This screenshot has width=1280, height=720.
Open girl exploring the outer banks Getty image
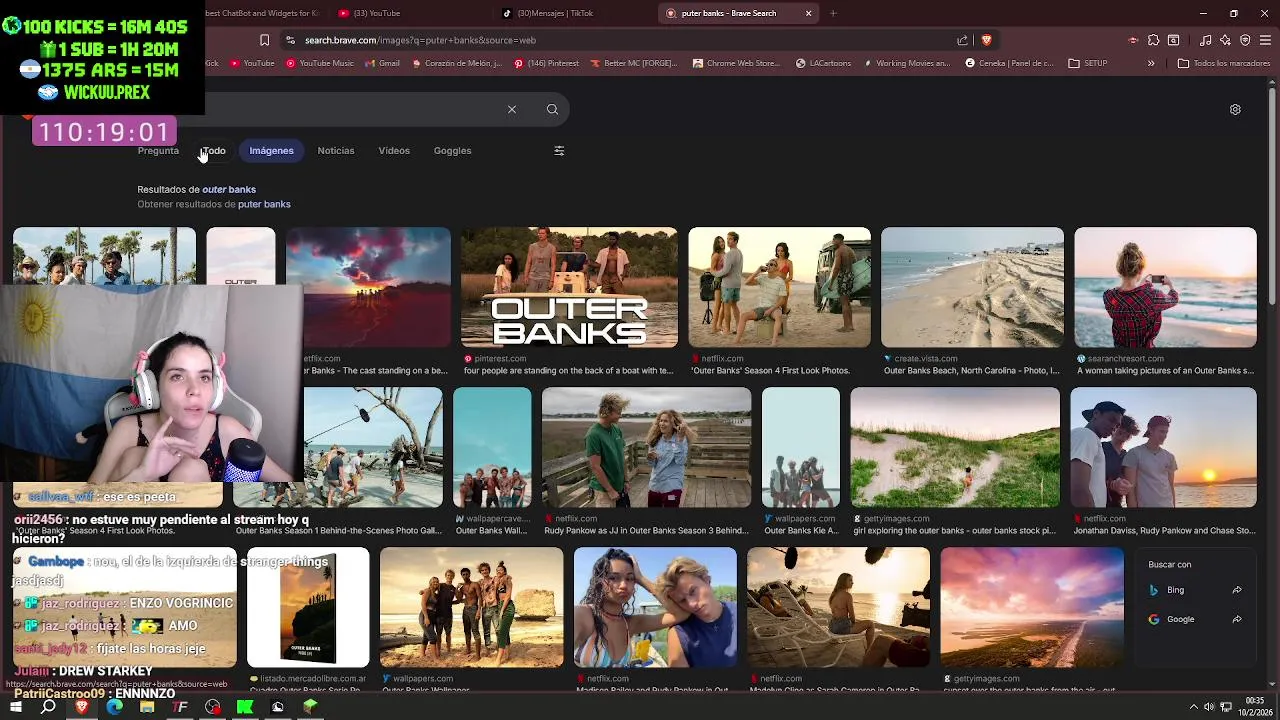coord(955,448)
